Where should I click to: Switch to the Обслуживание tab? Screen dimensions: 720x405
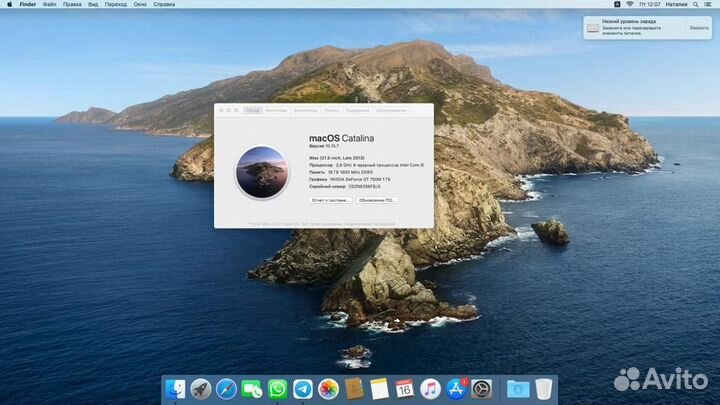391,110
